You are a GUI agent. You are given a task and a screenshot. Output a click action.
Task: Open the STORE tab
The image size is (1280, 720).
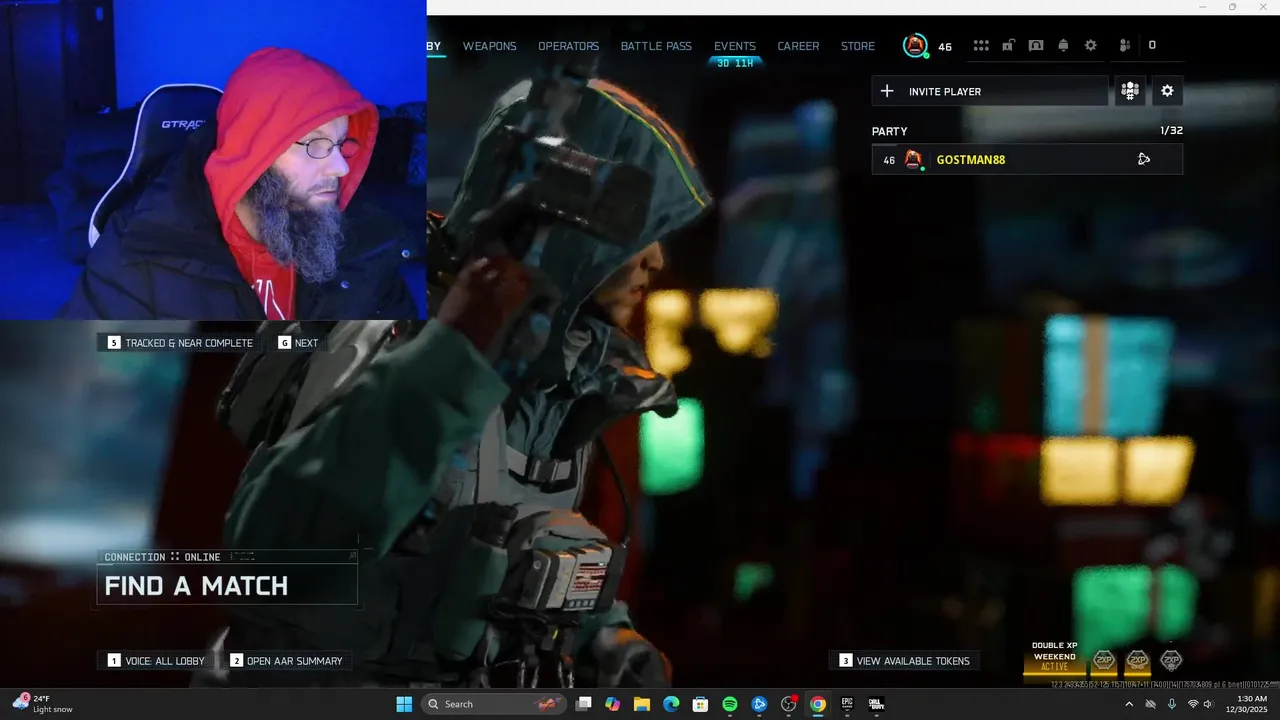[858, 46]
